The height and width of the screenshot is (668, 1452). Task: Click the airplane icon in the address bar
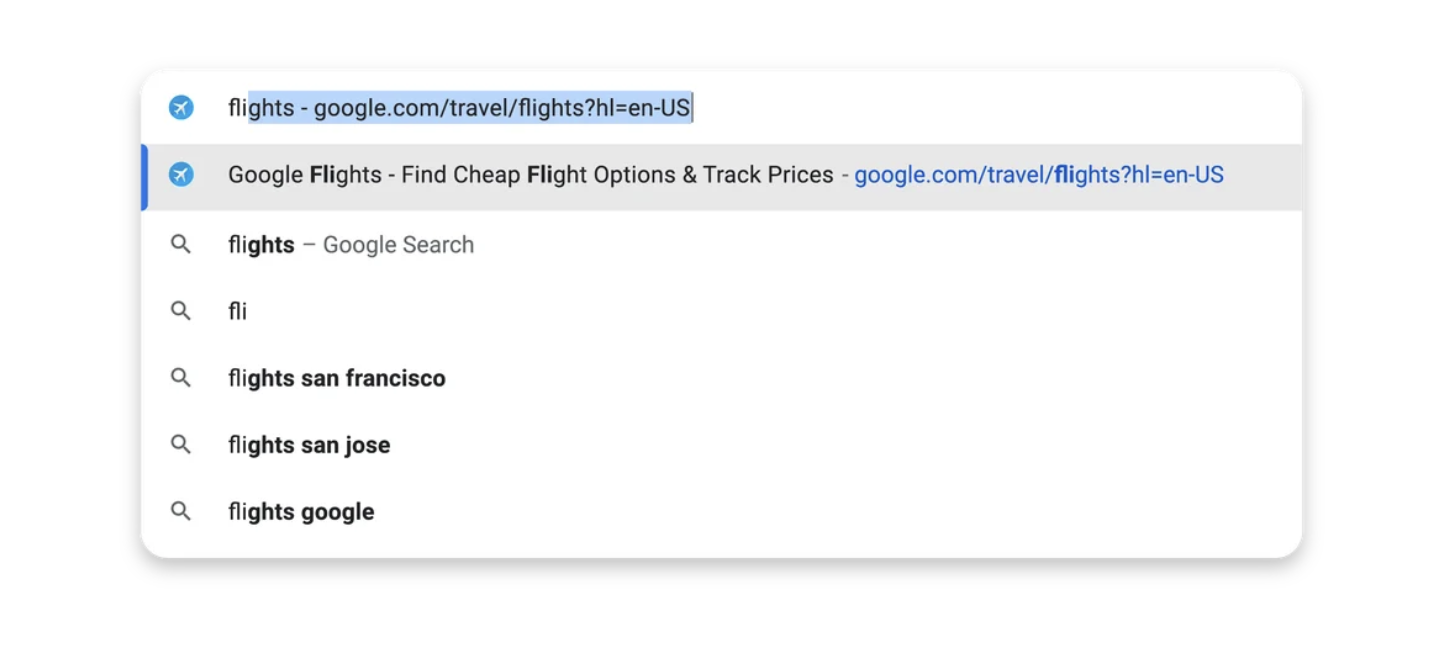181,108
